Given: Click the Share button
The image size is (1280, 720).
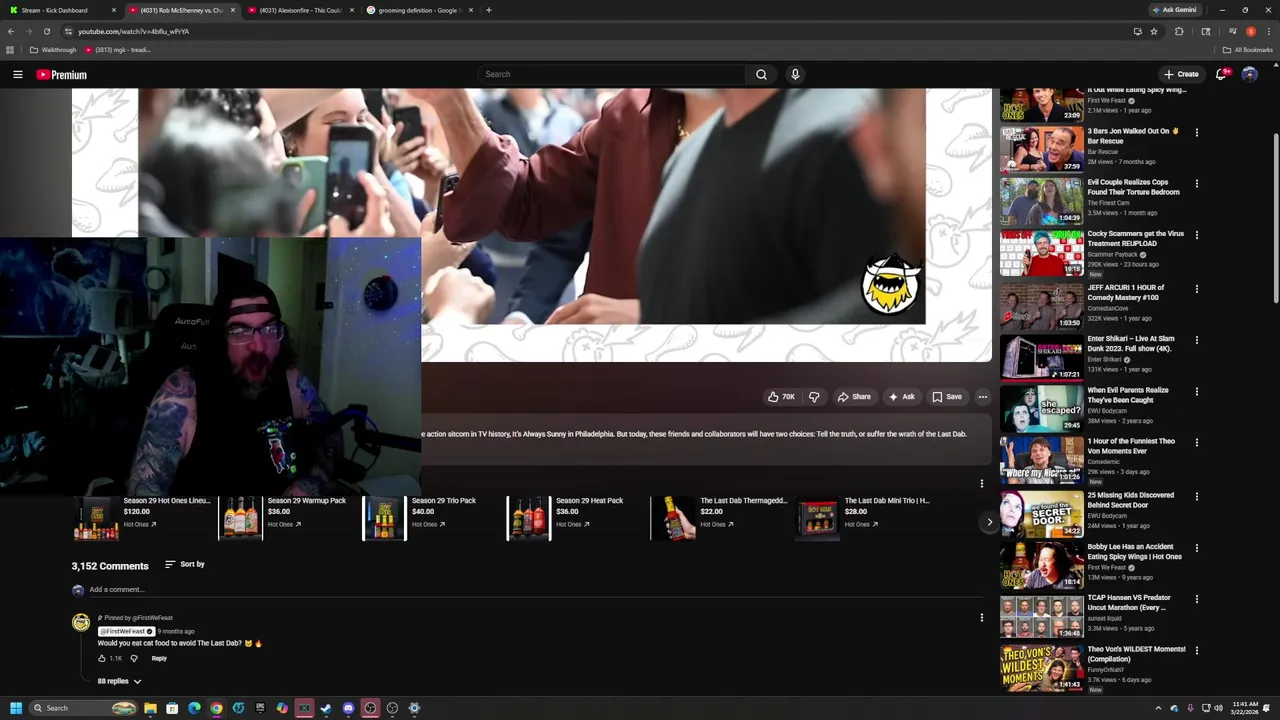Looking at the screenshot, I should tap(854, 397).
